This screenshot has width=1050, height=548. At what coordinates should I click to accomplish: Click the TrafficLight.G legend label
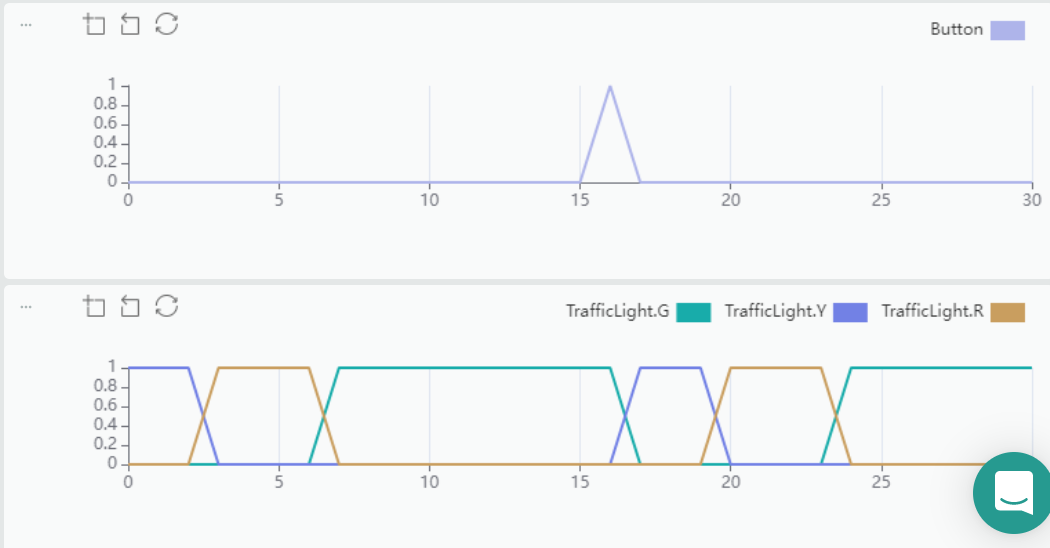(x=617, y=312)
